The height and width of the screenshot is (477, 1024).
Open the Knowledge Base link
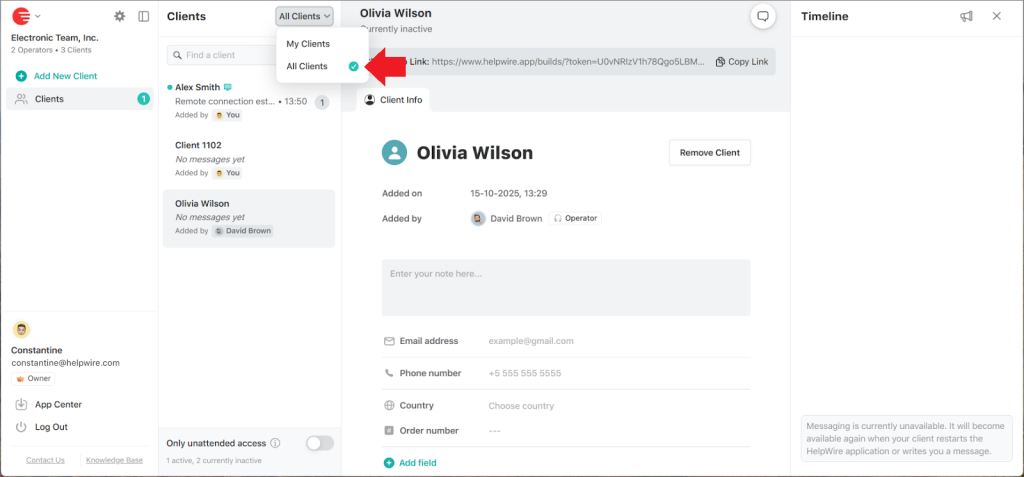click(114, 460)
